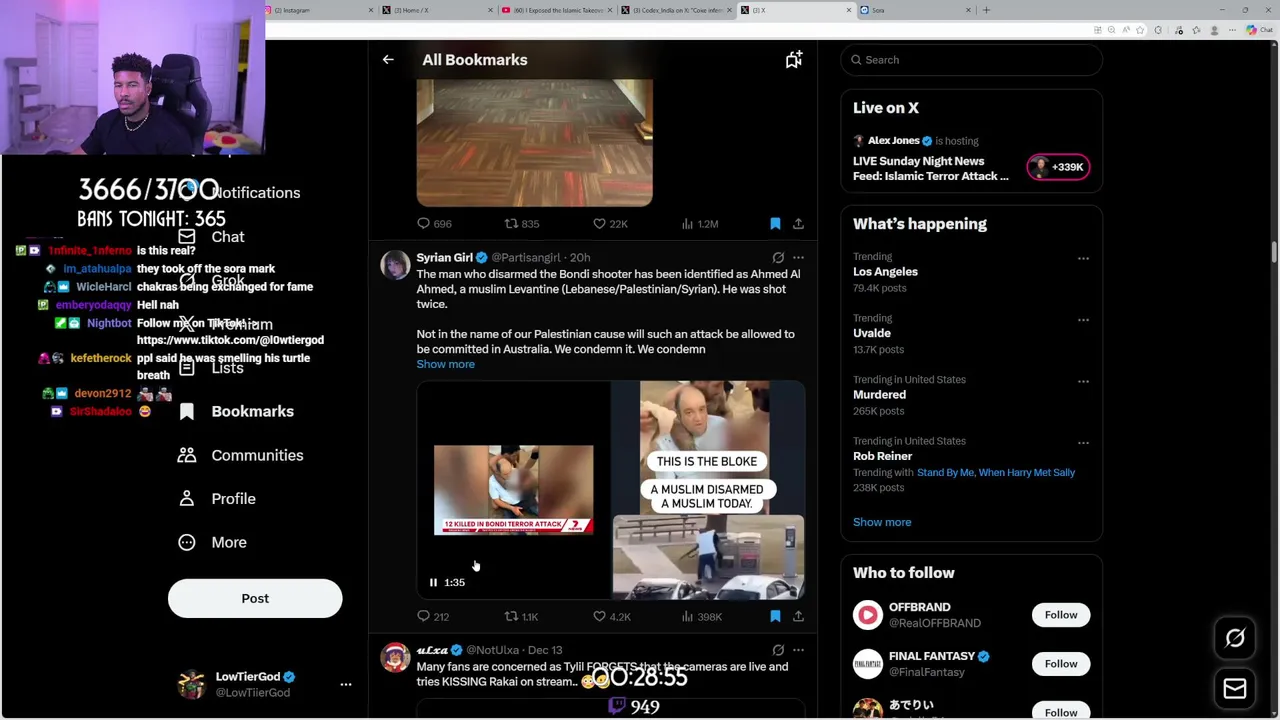
Task: Open Grok on the ulxa post
Action: tap(778, 650)
